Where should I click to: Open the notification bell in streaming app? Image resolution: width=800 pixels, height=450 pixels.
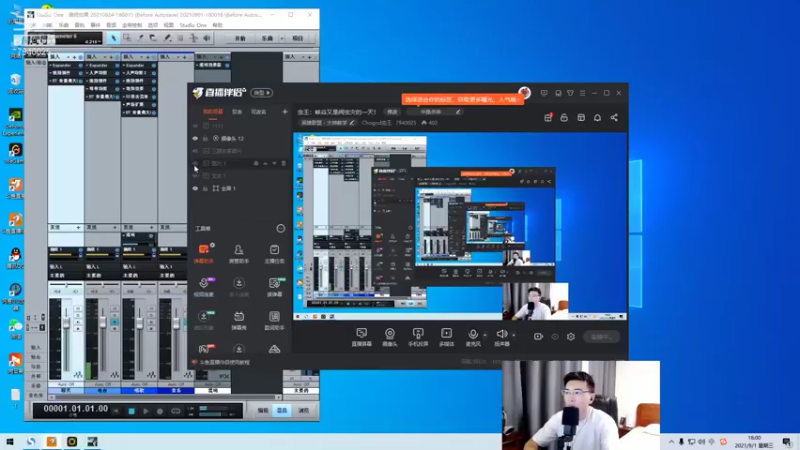click(597, 118)
